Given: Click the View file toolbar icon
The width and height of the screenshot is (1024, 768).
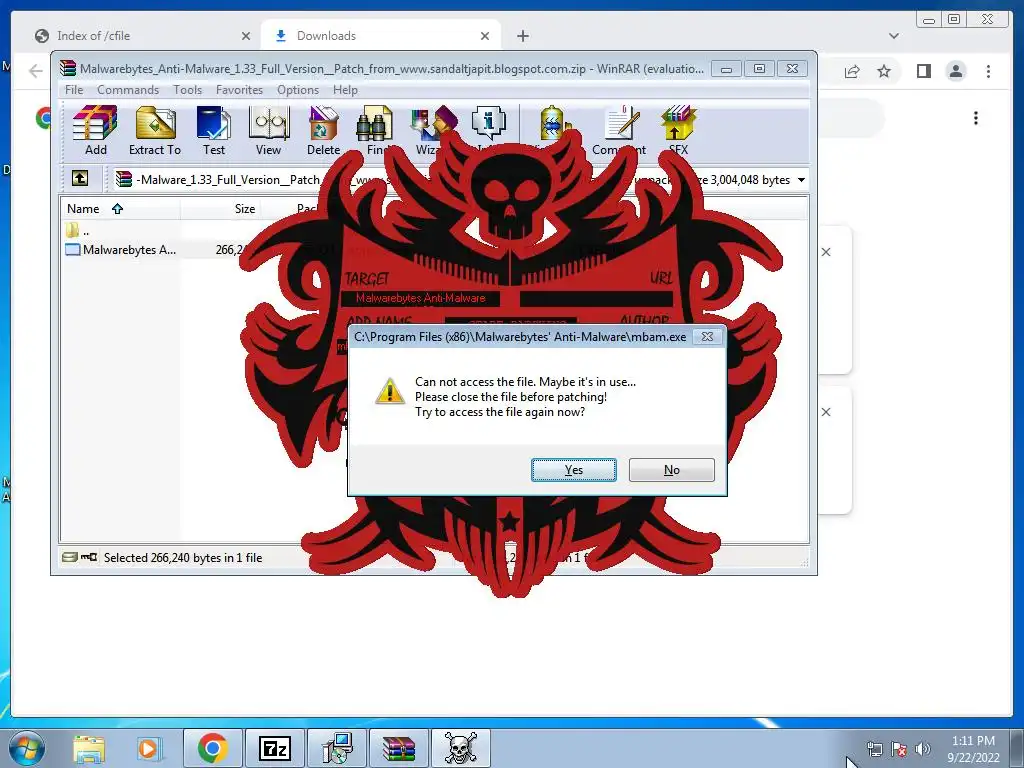Looking at the screenshot, I should click(268, 131).
